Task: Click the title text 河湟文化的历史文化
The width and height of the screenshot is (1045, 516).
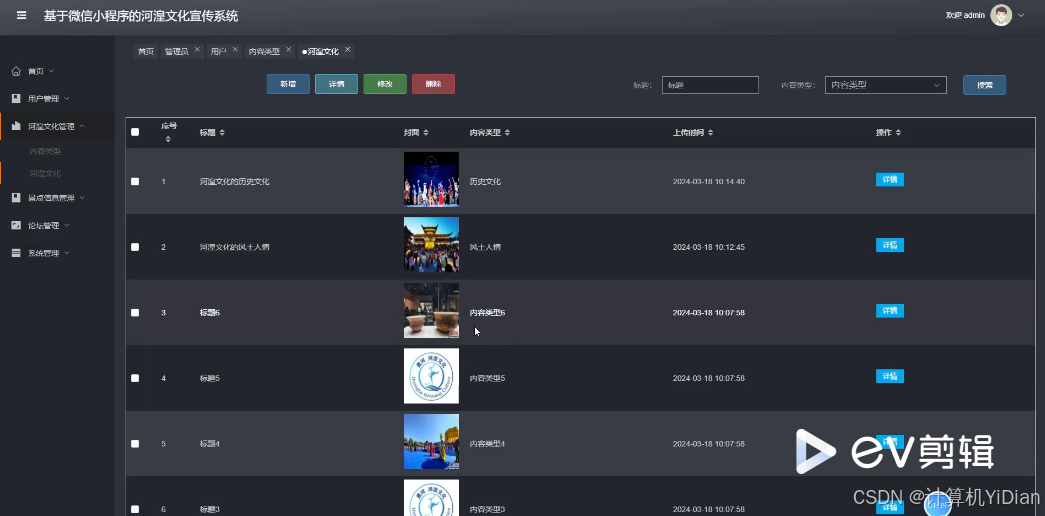Action: [x=235, y=181]
